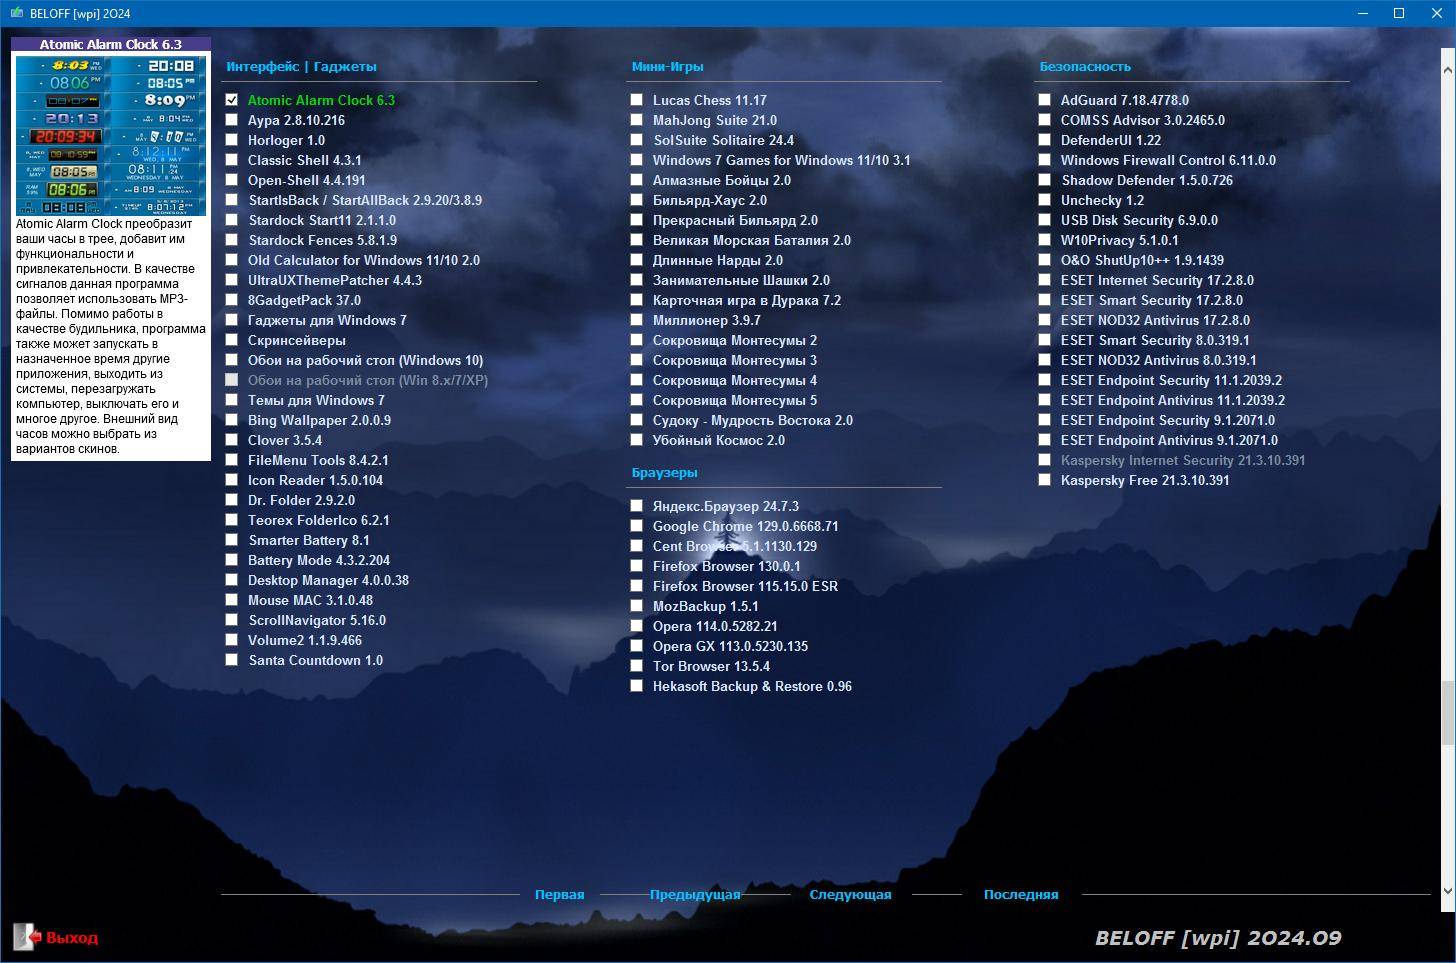Click the Гаджеты для Windows 7 label
Screen dimensions: 1456x963
coord(327,320)
